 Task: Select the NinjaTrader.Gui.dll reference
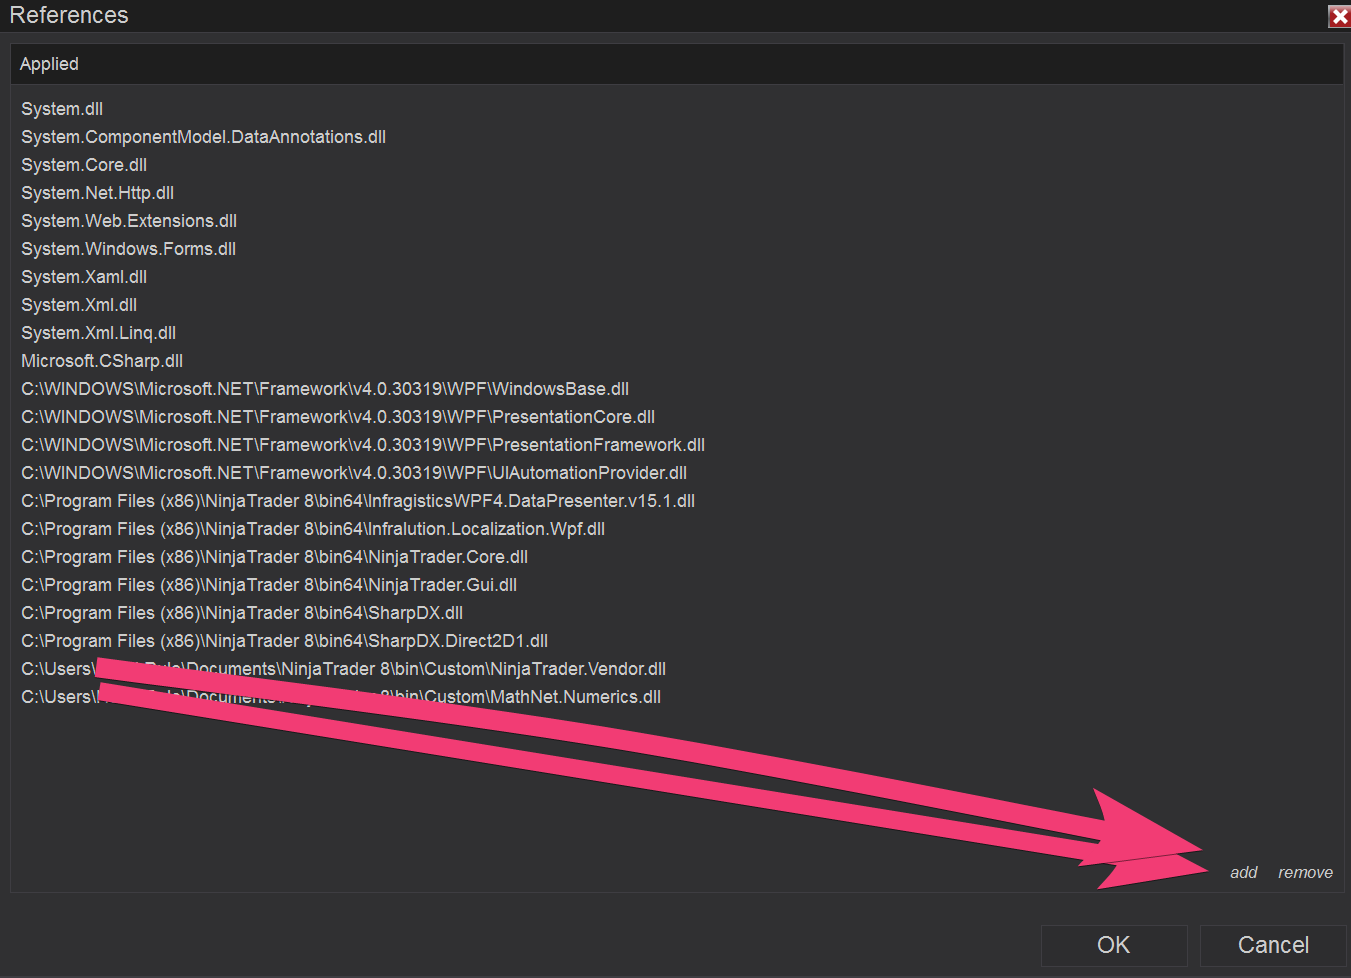pyautogui.click(x=269, y=585)
